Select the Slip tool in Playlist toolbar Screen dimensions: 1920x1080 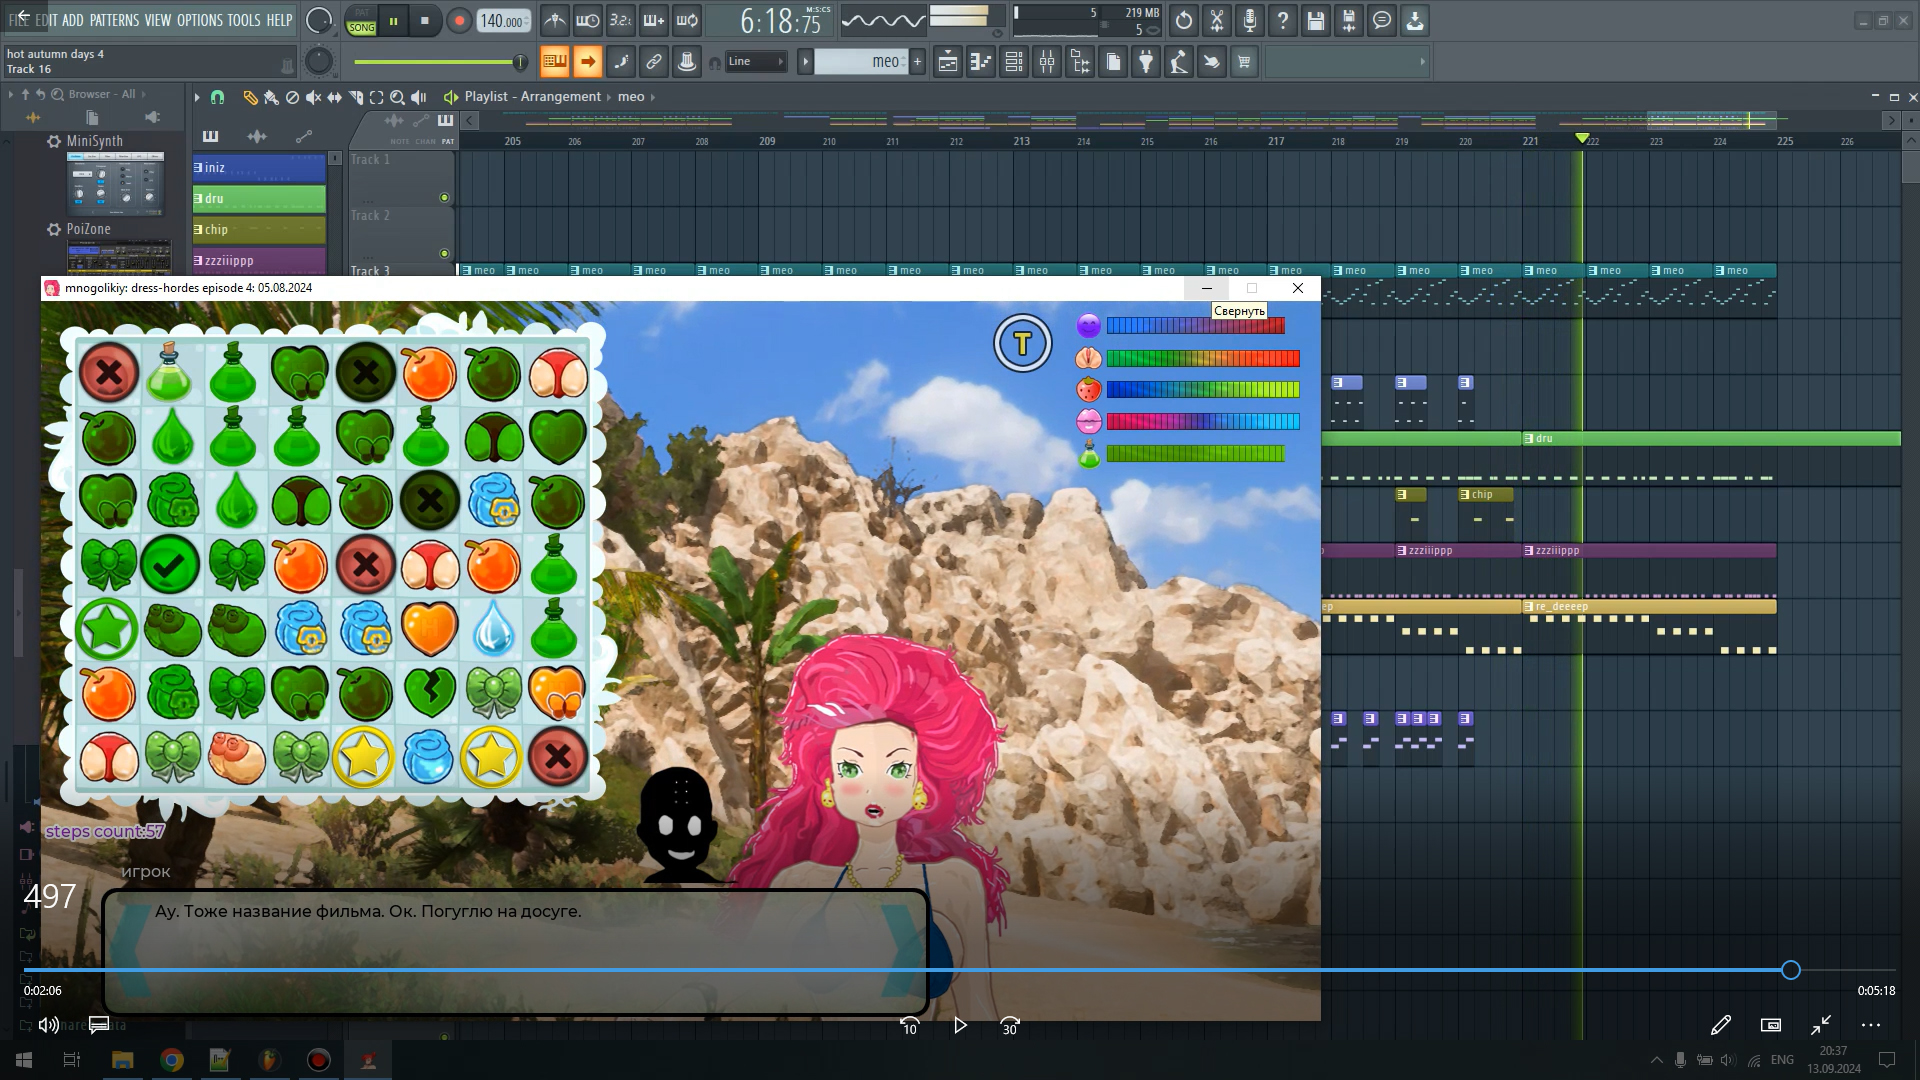pos(334,97)
